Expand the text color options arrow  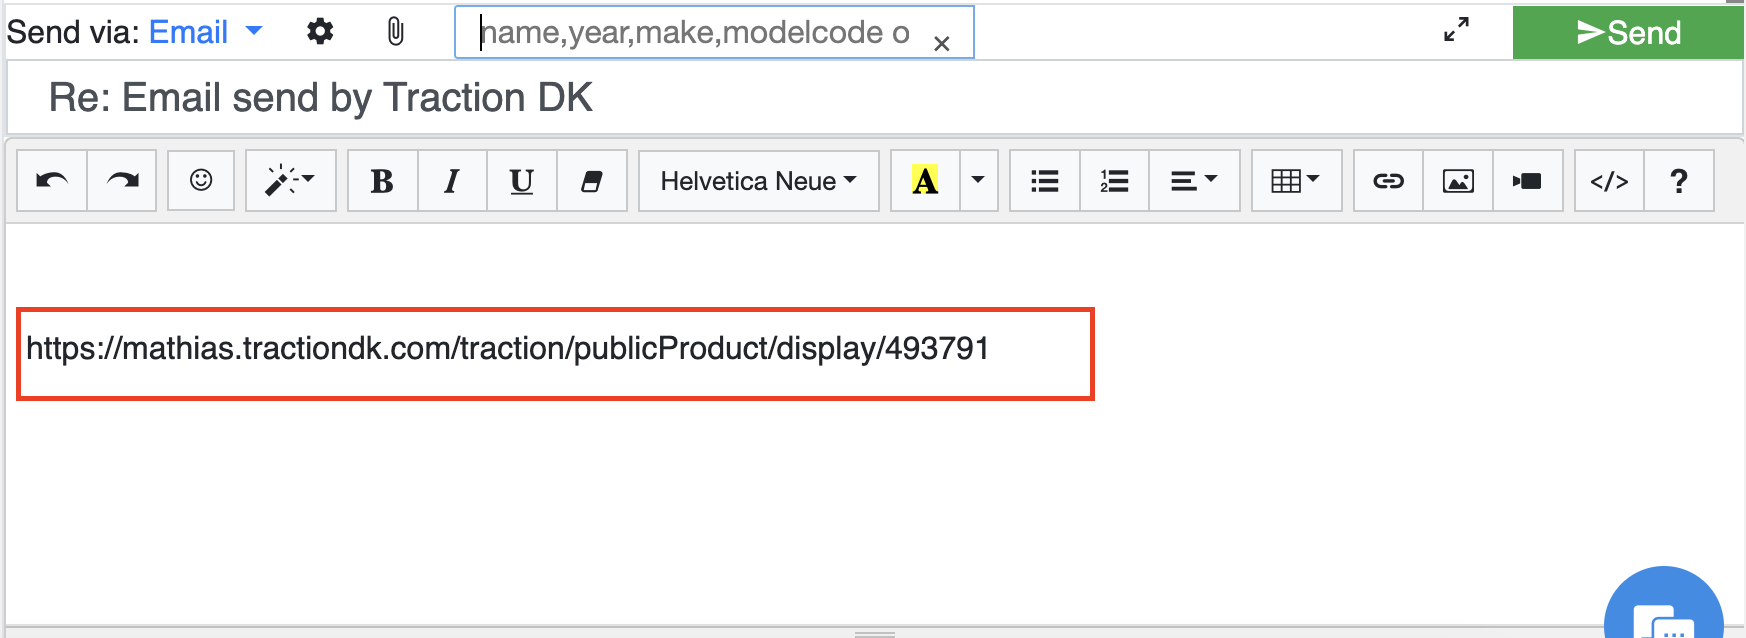click(x=979, y=181)
